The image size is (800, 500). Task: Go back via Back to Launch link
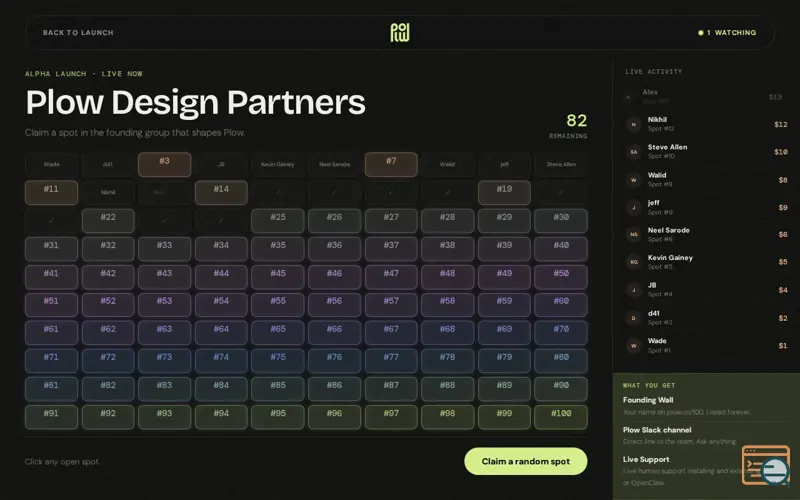click(x=78, y=33)
